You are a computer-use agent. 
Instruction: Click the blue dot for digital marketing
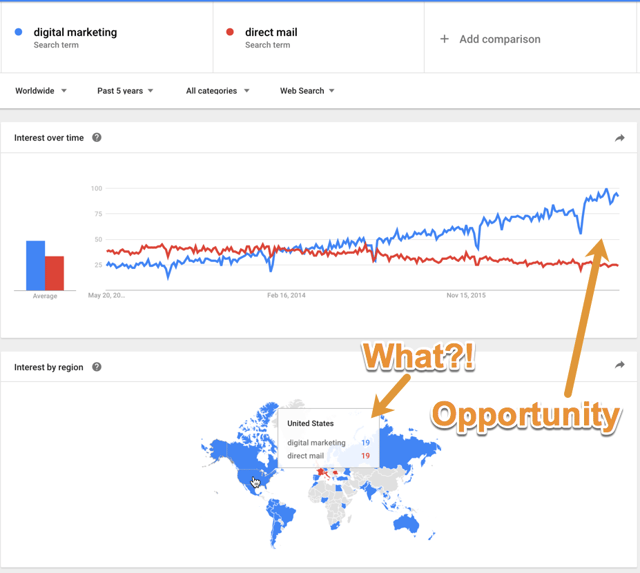click(x=18, y=32)
